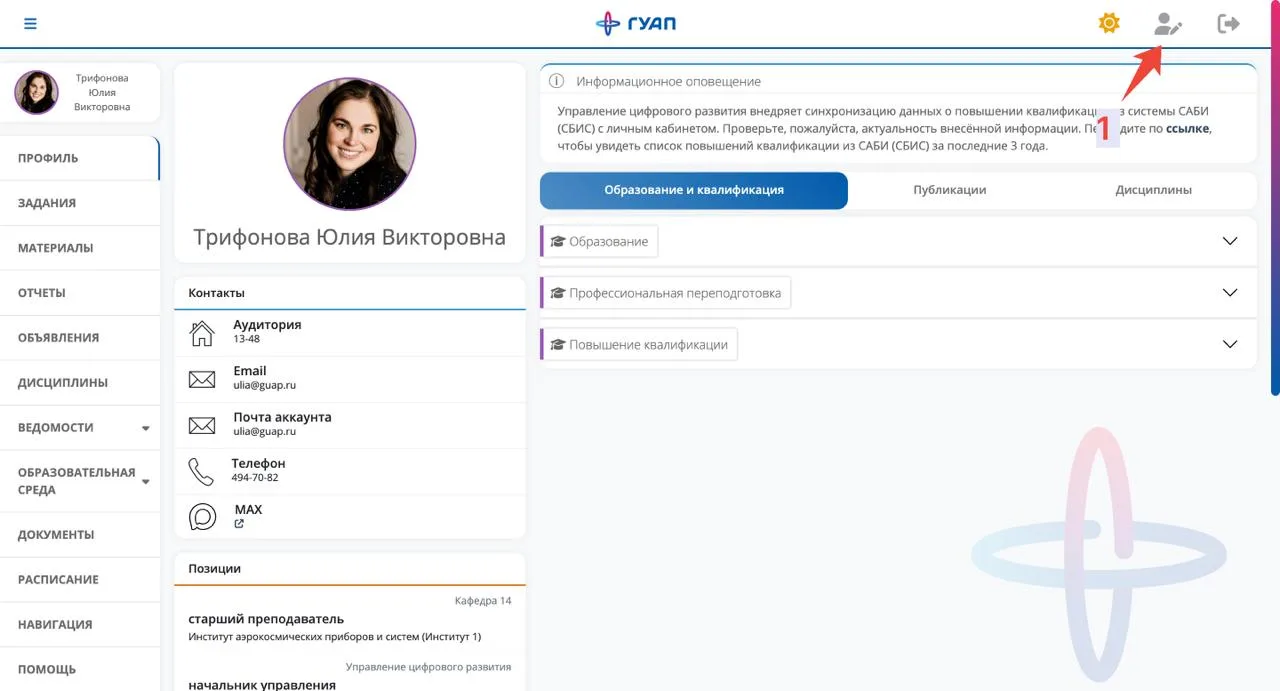Click the graduation cap icon beside Образование
Image resolution: width=1280 pixels, height=691 pixels.
click(x=558, y=241)
